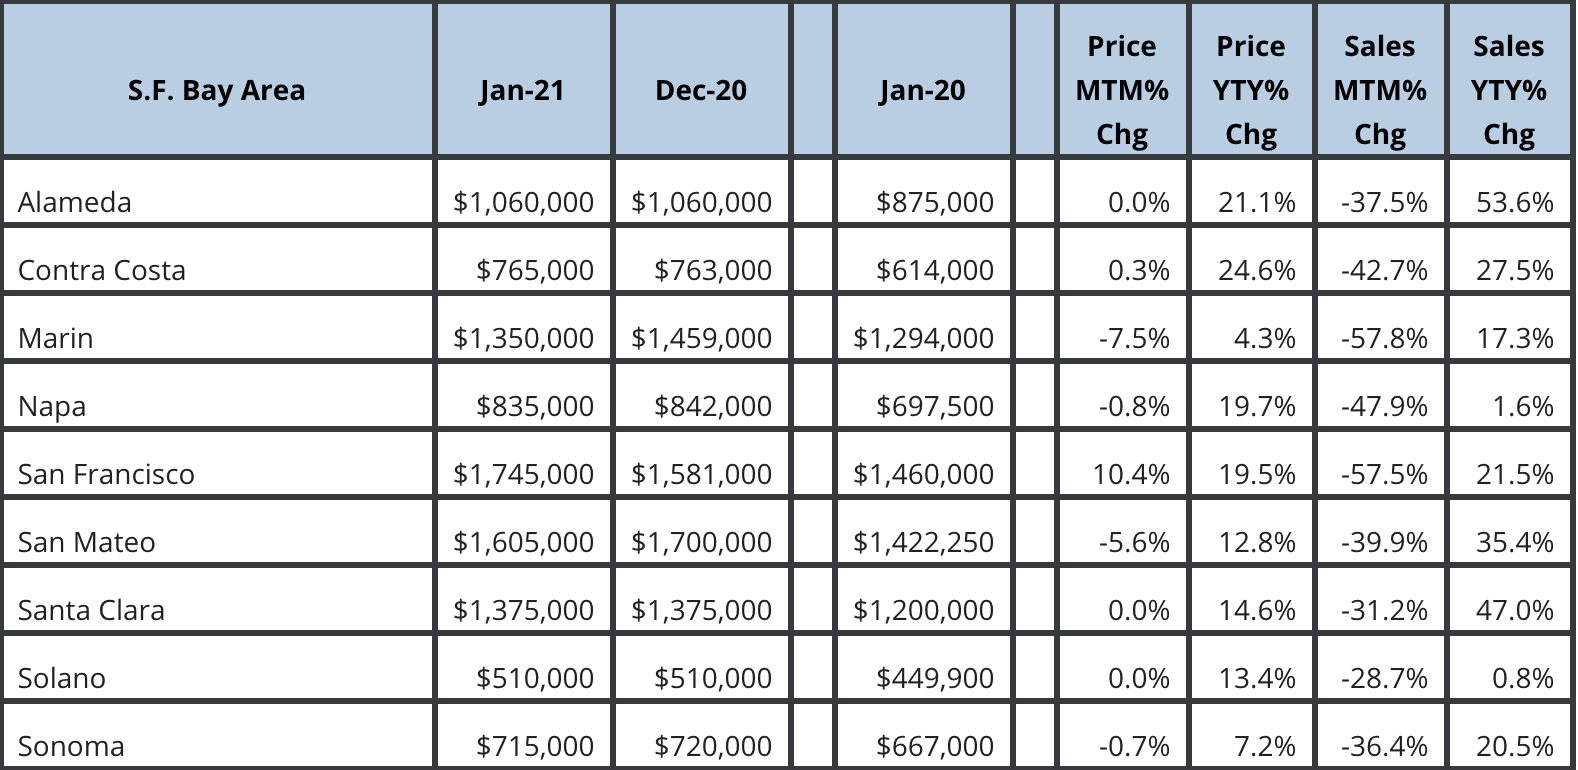Click the Alameda row label
The image size is (1578, 770).
point(75,202)
